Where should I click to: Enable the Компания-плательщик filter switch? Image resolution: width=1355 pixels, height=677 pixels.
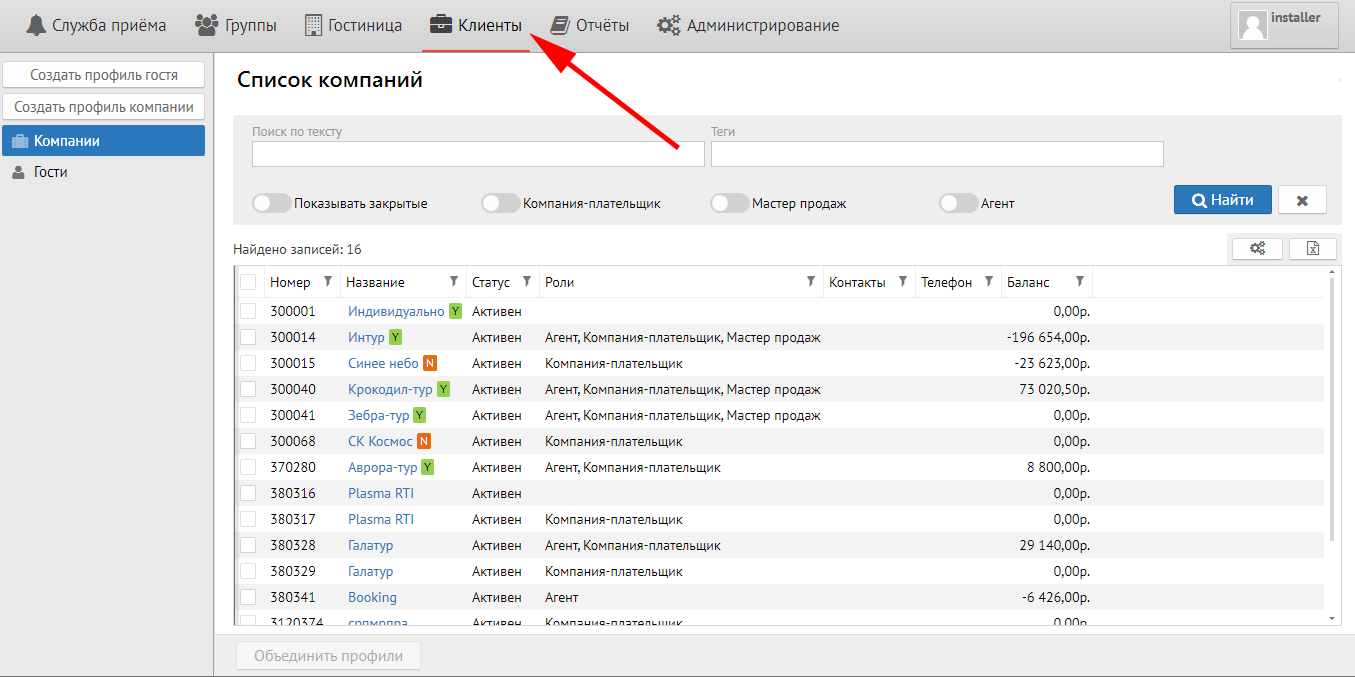[500, 203]
